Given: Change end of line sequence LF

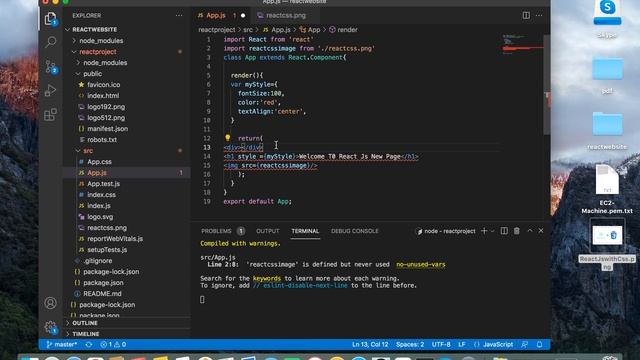Looking at the screenshot, I should [x=462, y=344].
